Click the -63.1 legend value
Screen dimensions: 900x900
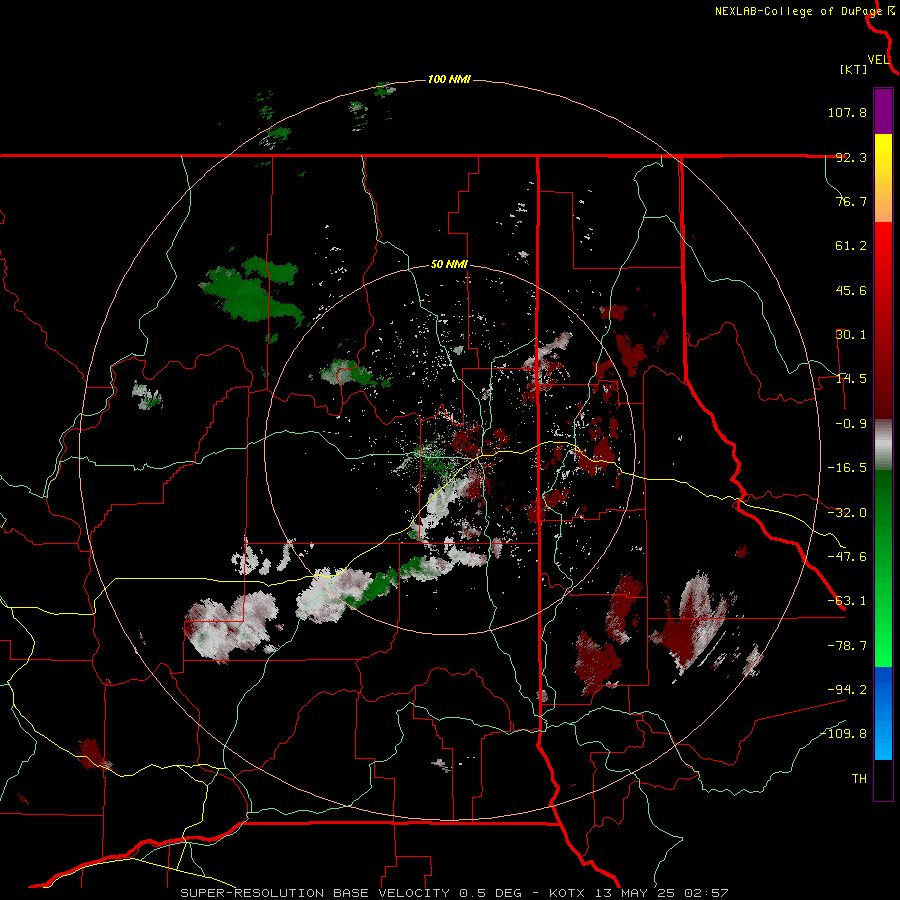pos(847,601)
